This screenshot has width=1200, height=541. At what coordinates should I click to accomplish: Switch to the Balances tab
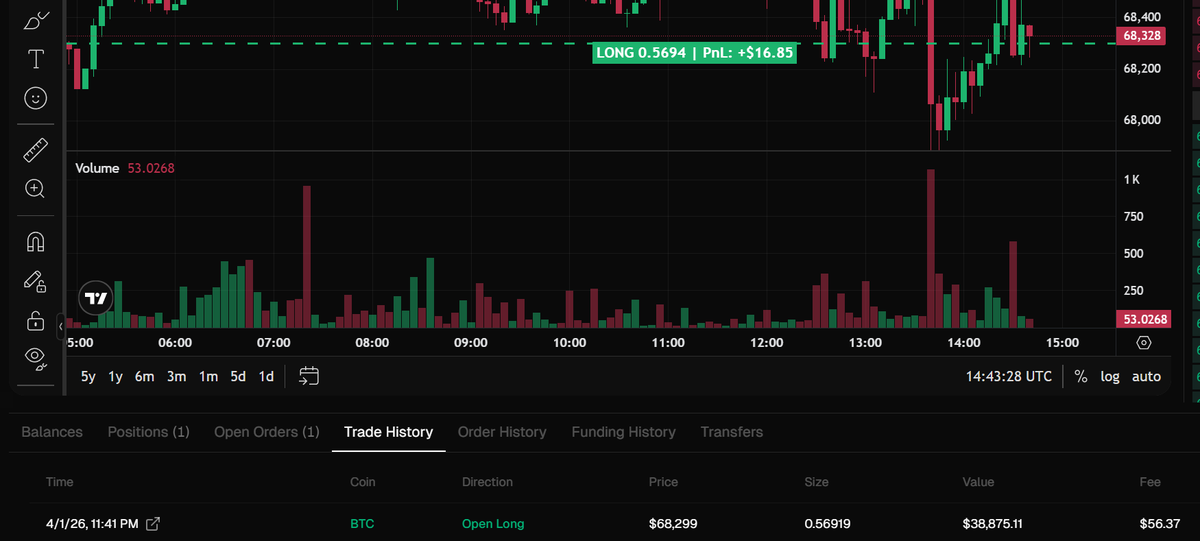coord(52,432)
